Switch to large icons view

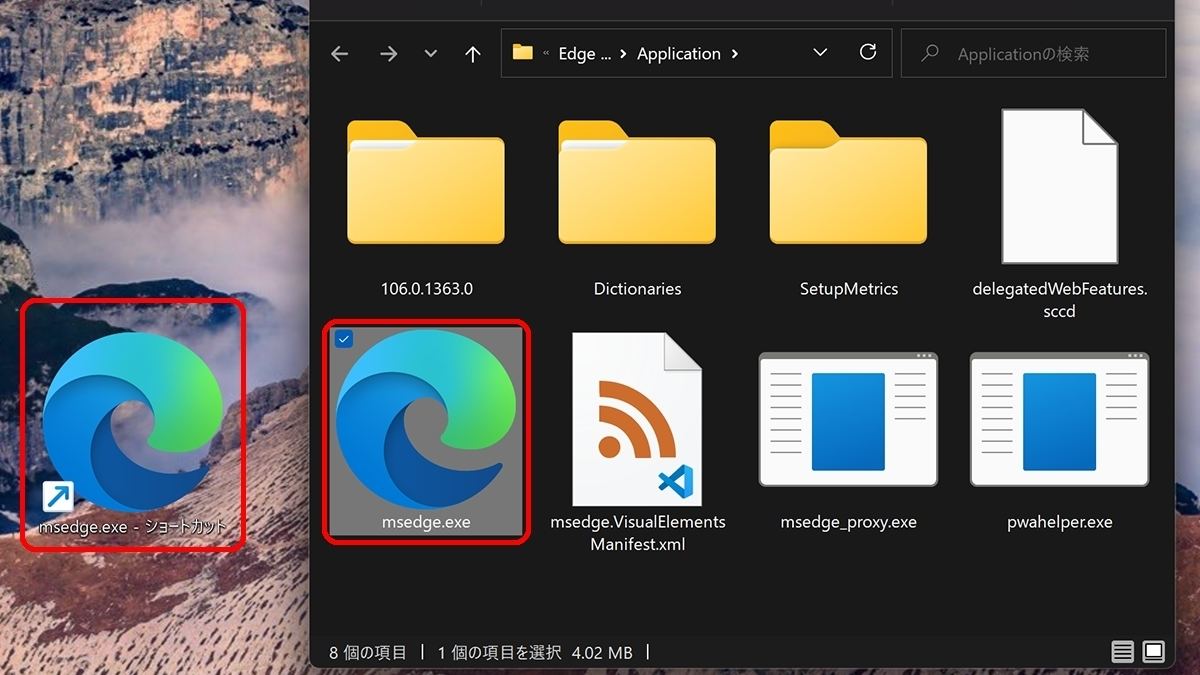point(1153,652)
